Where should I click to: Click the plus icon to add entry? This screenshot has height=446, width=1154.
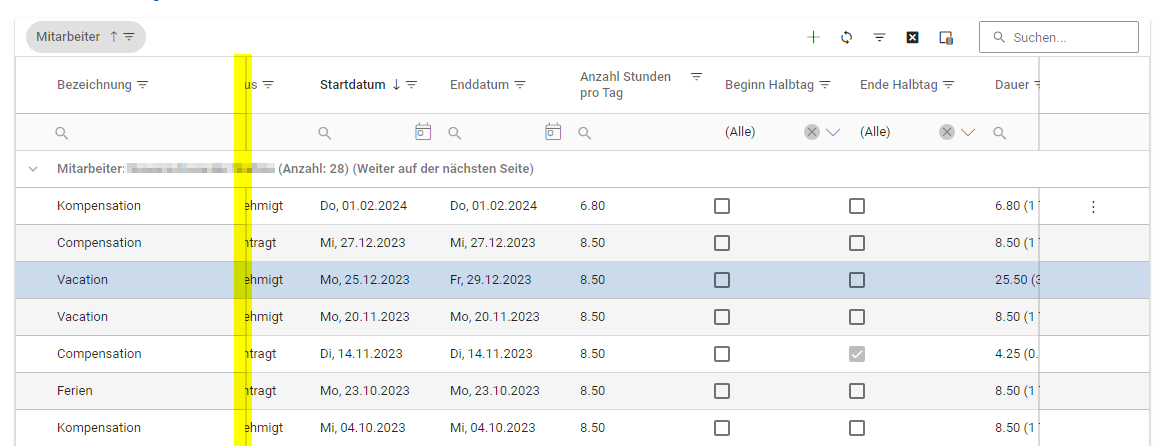point(813,37)
